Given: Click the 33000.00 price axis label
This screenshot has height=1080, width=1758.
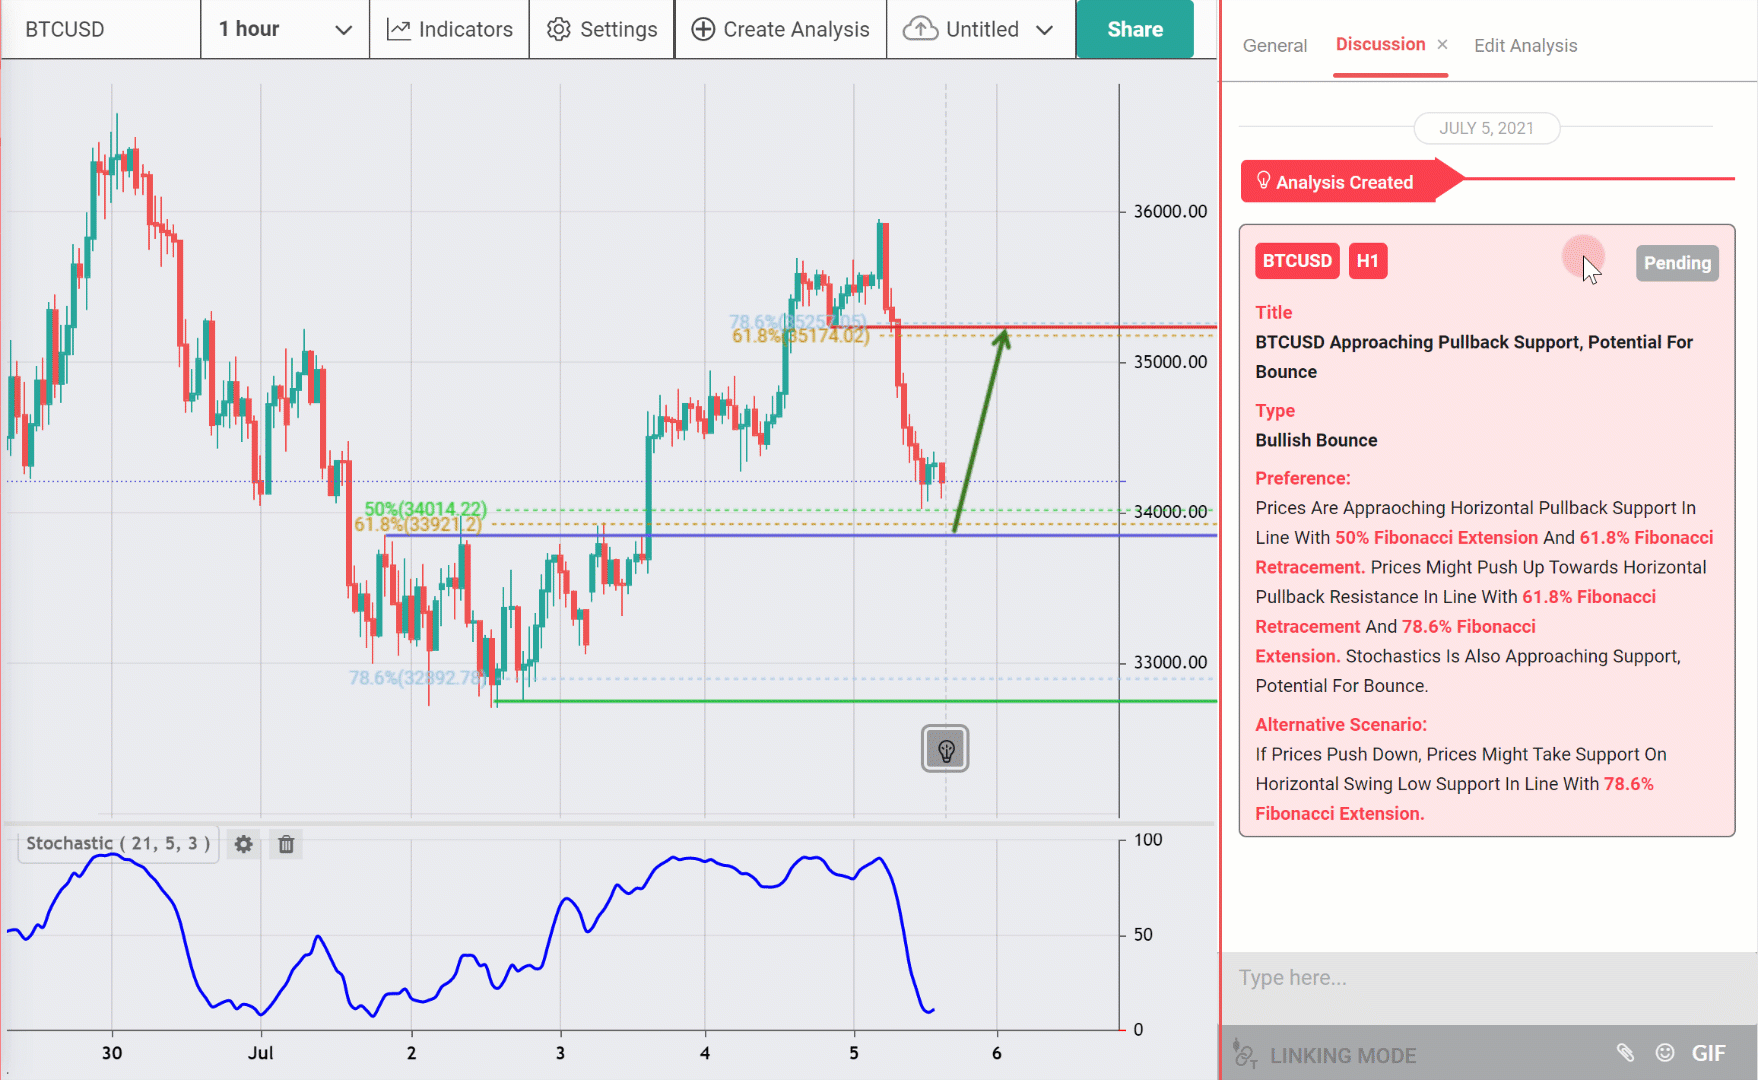Looking at the screenshot, I should point(1170,662).
